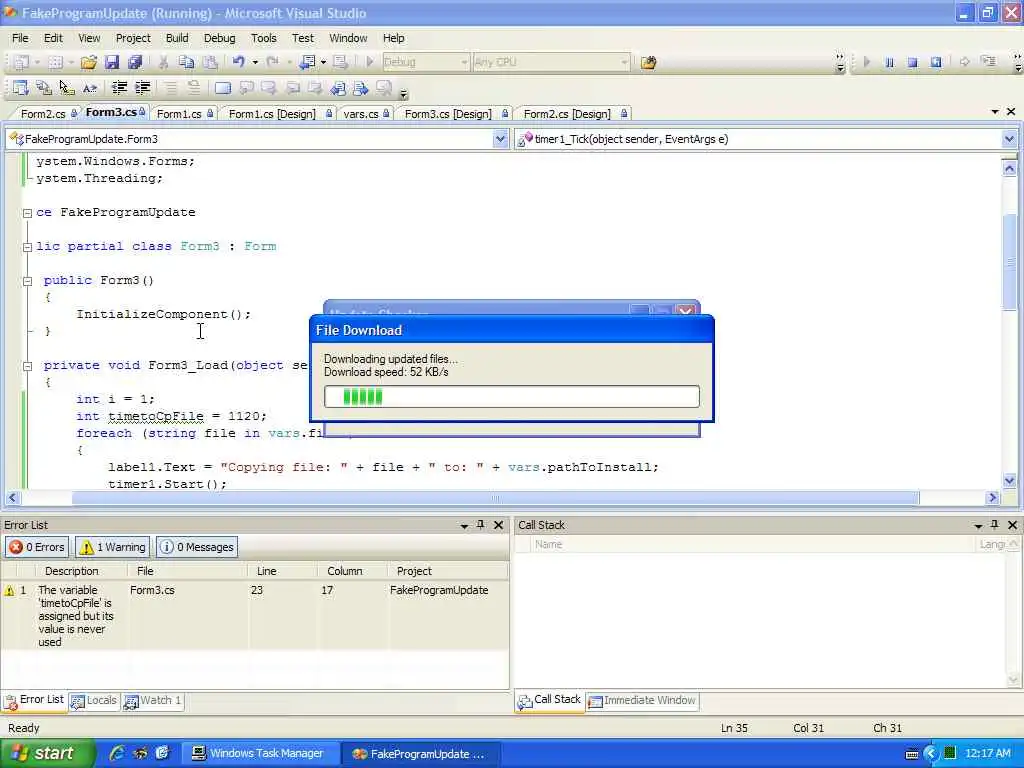Image resolution: width=1024 pixels, height=768 pixels.
Task: Click the Next Bookmark in Folder icon
Action: (x=361, y=88)
